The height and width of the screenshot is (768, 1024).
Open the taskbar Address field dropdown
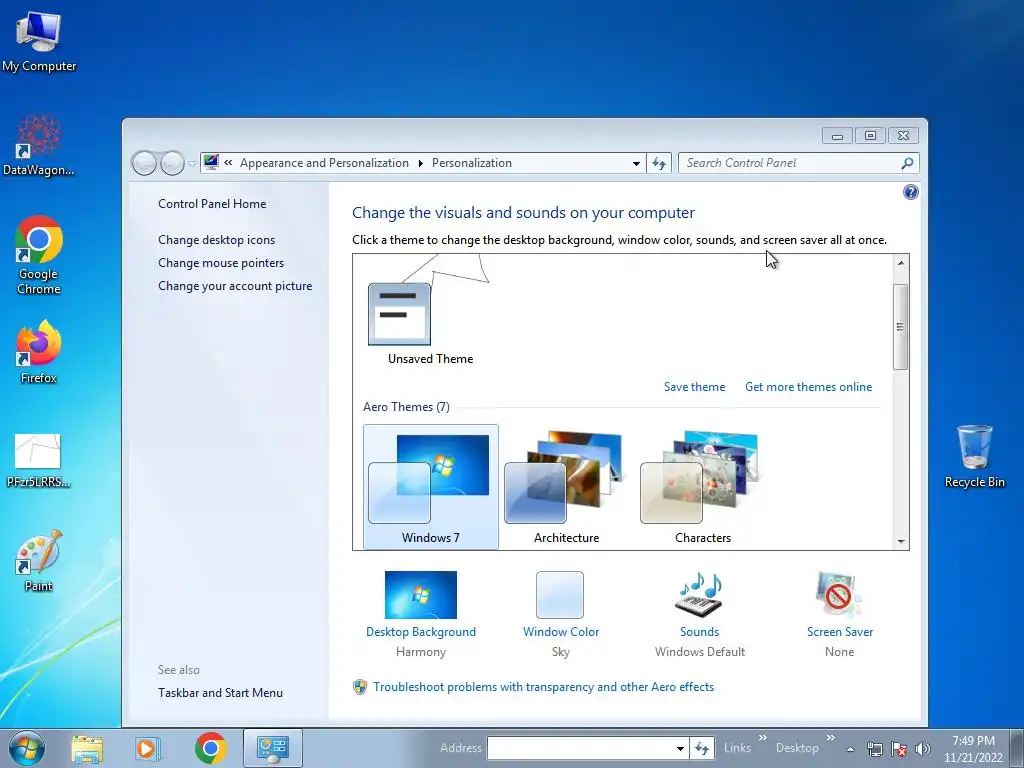pyautogui.click(x=680, y=749)
